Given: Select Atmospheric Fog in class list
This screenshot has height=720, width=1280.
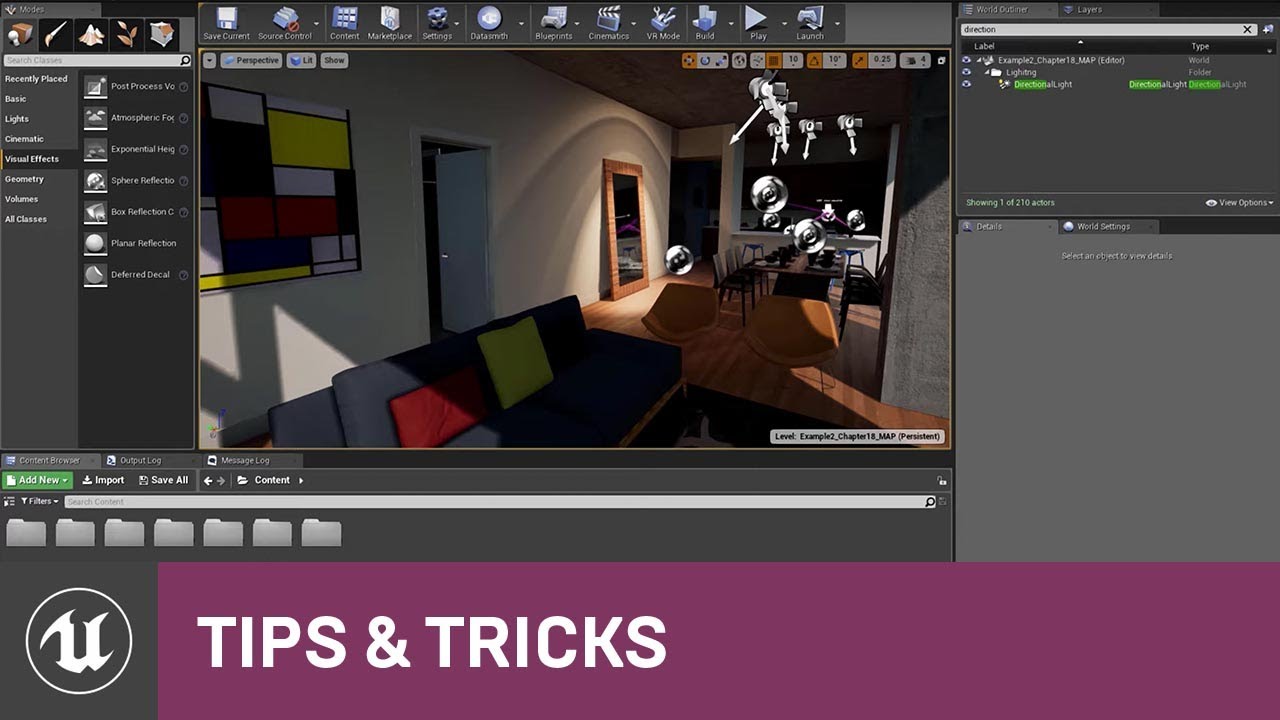Looking at the screenshot, I should (x=136, y=118).
